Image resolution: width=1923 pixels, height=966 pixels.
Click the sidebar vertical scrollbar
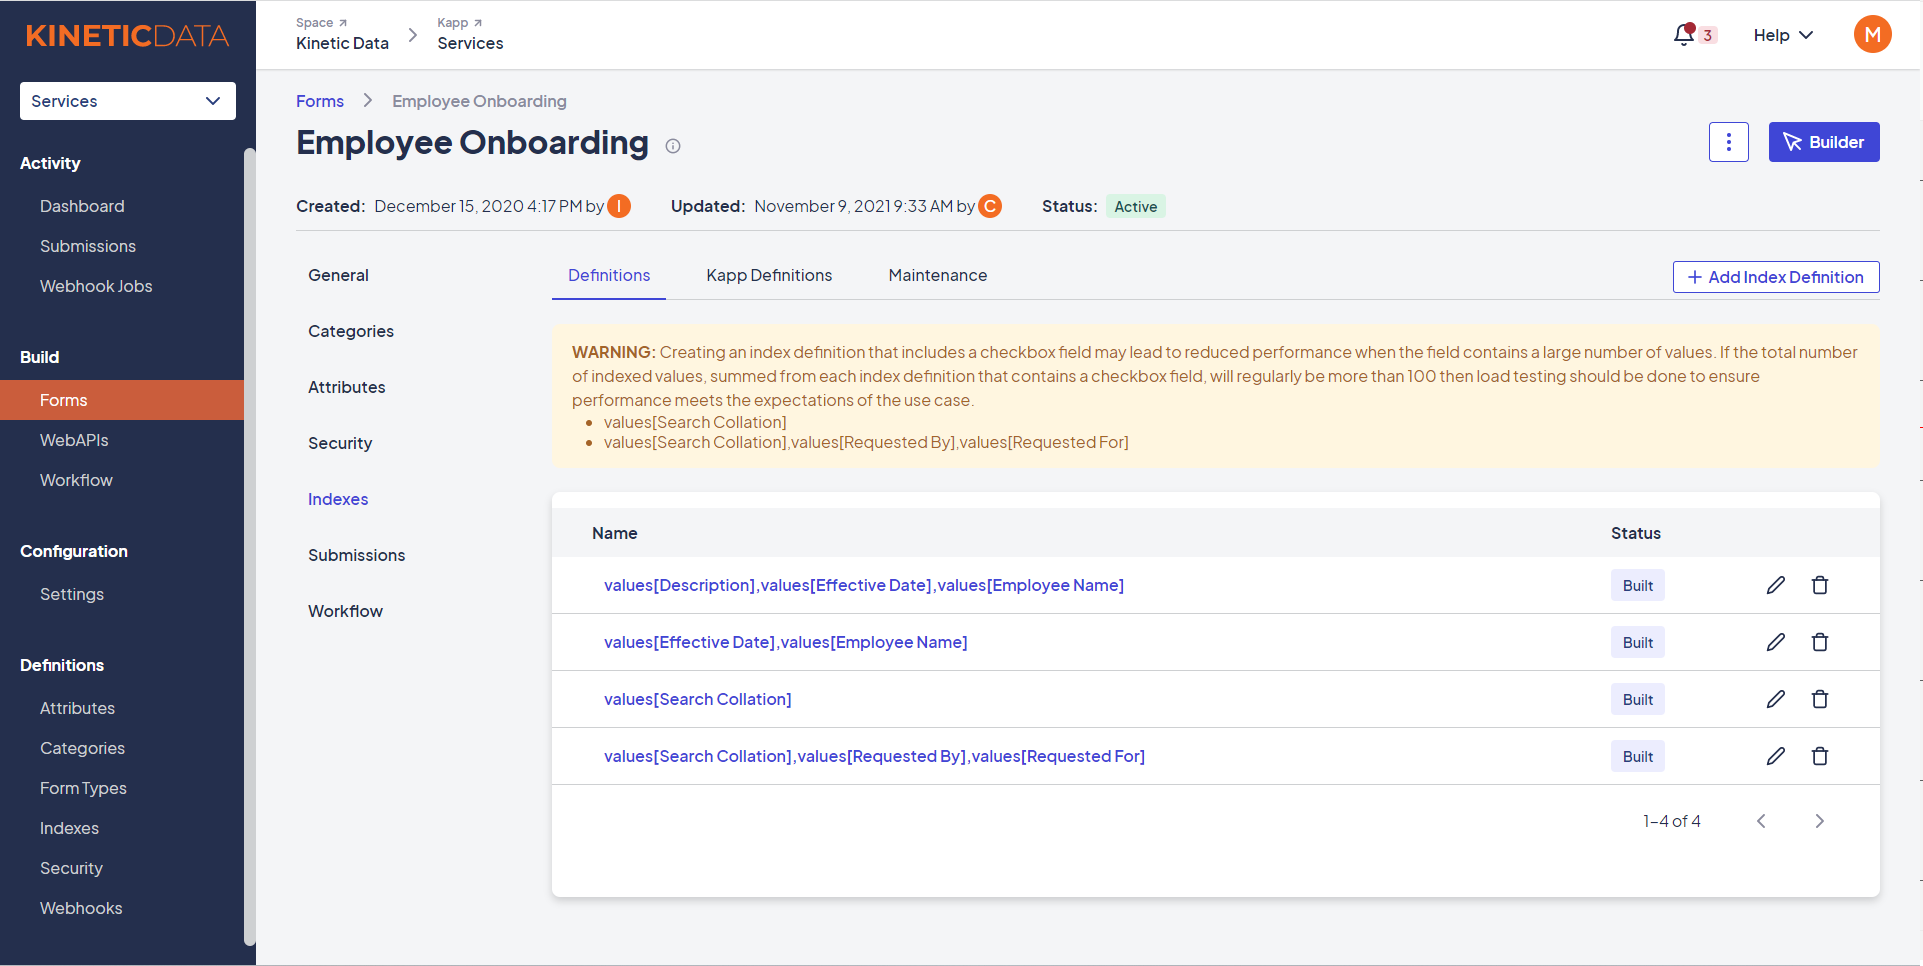pyautogui.click(x=250, y=546)
